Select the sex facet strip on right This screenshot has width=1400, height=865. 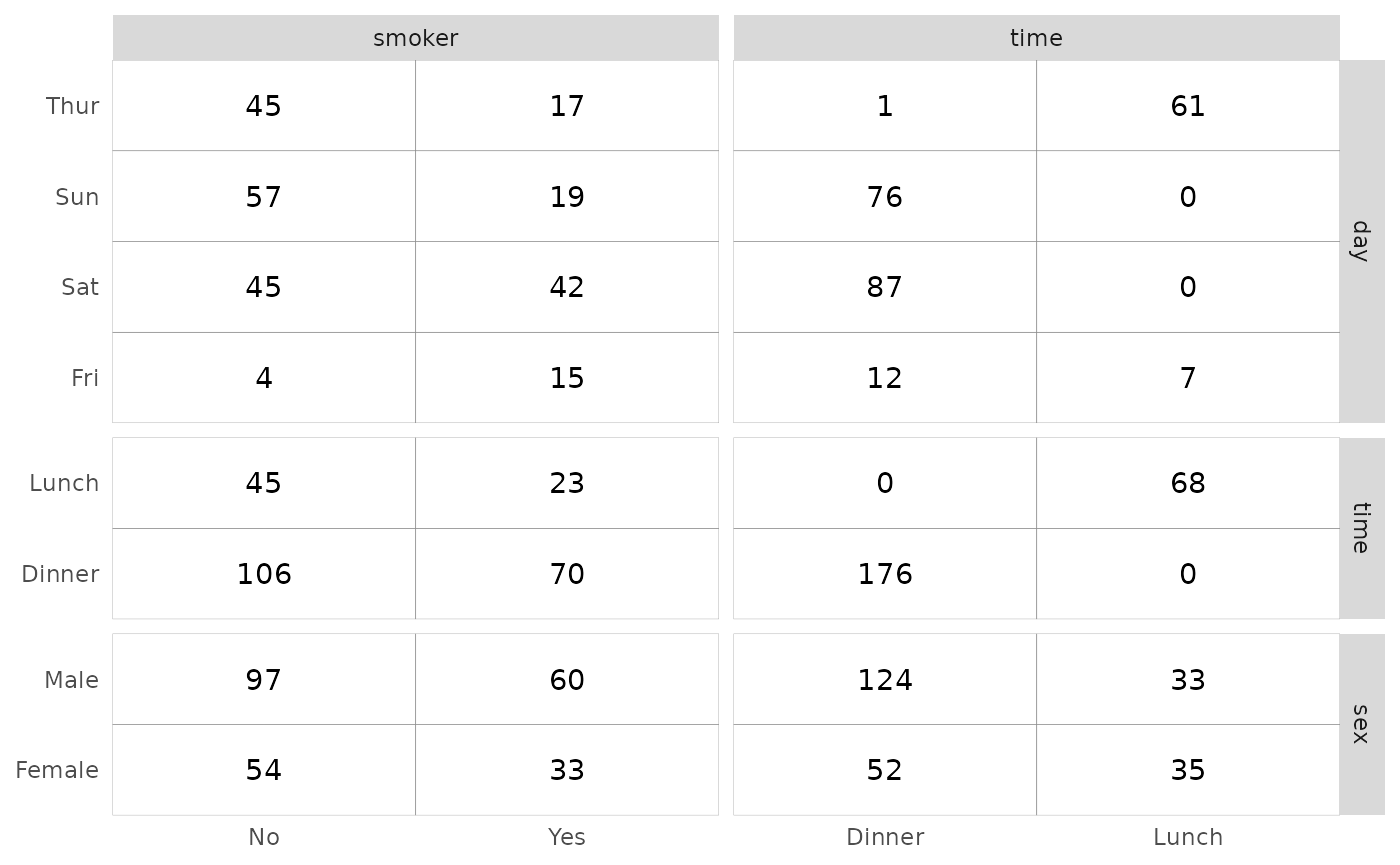[x=1361, y=724]
